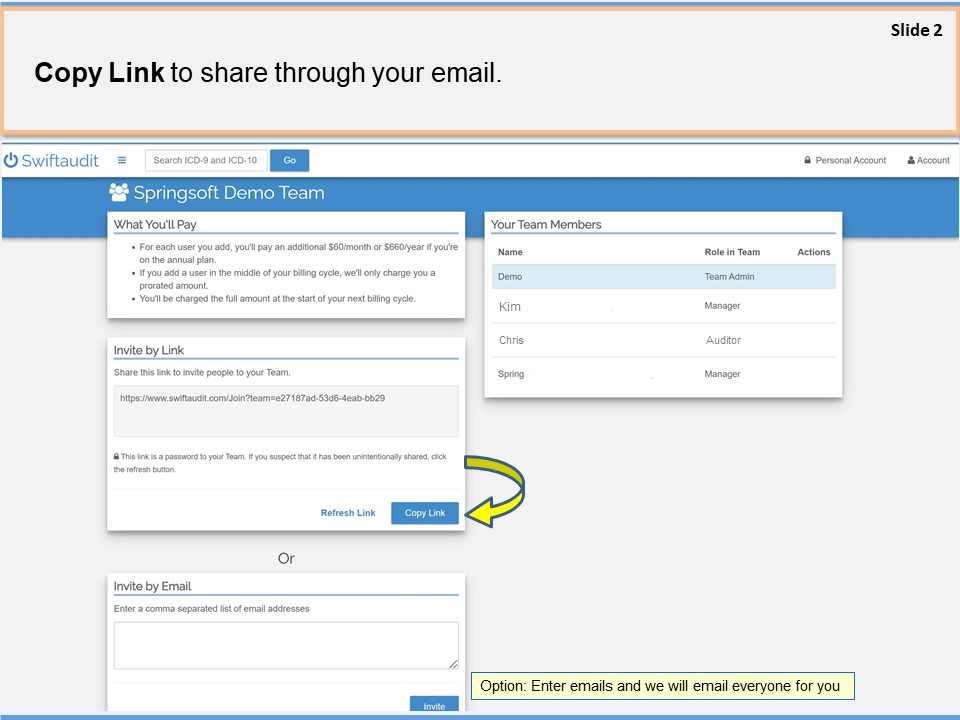Select the Demo Team Admin row
This screenshot has width=960, height=720.
663,277
